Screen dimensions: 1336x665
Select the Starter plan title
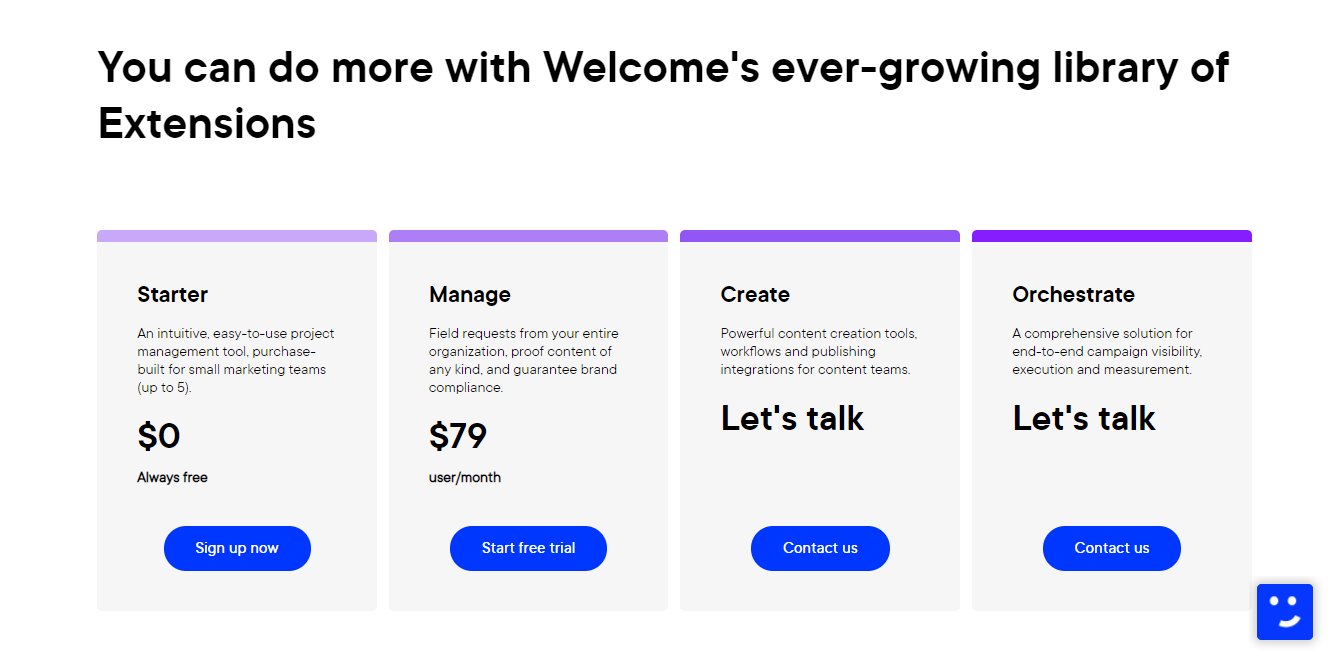coord(172,294)
